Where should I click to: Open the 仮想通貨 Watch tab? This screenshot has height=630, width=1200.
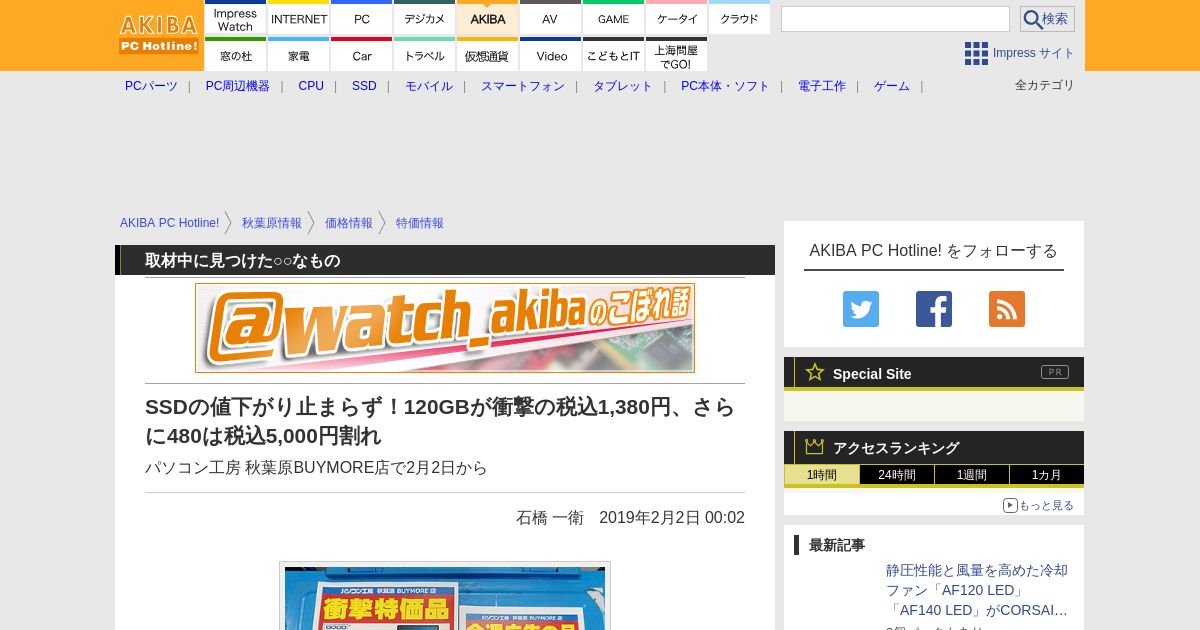(x=488, y=55)
